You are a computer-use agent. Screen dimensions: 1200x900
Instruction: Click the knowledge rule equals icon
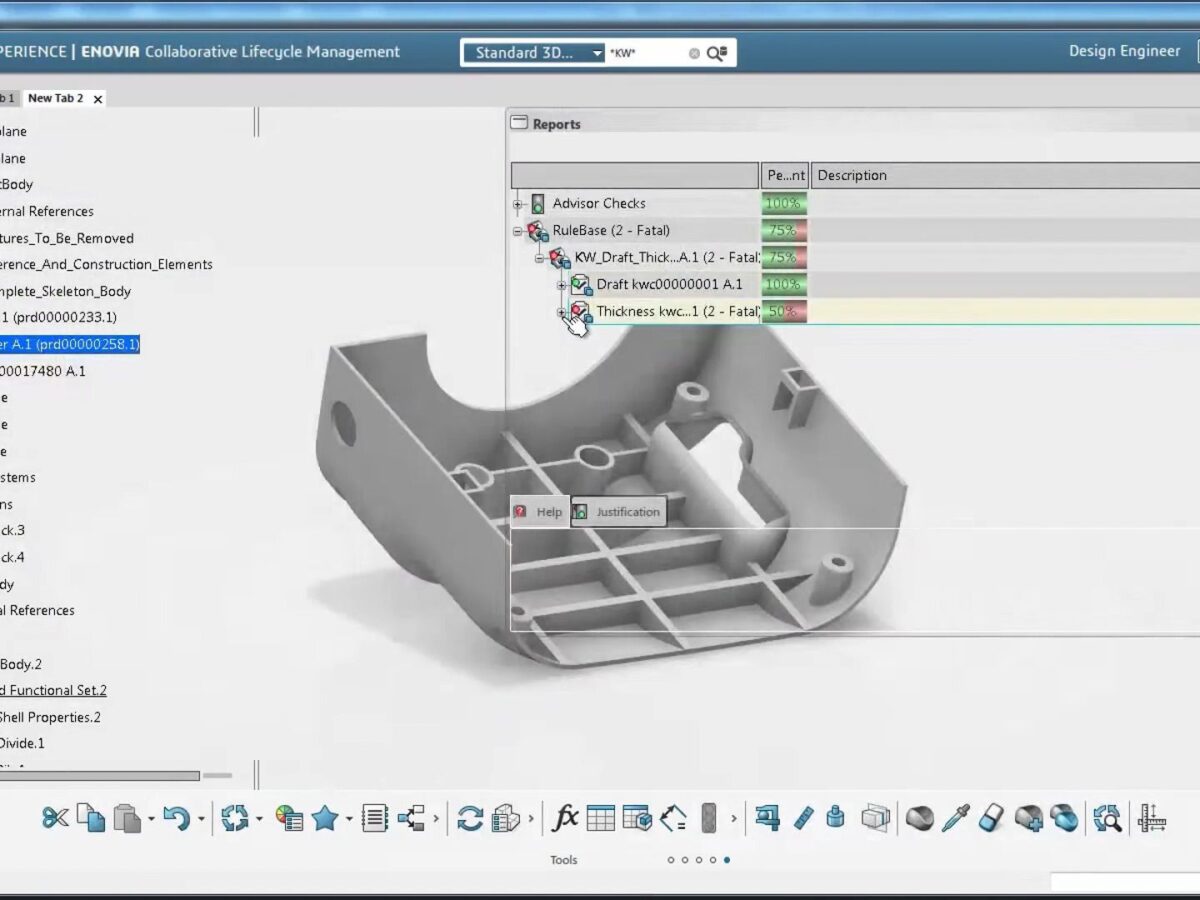[673, 818]
